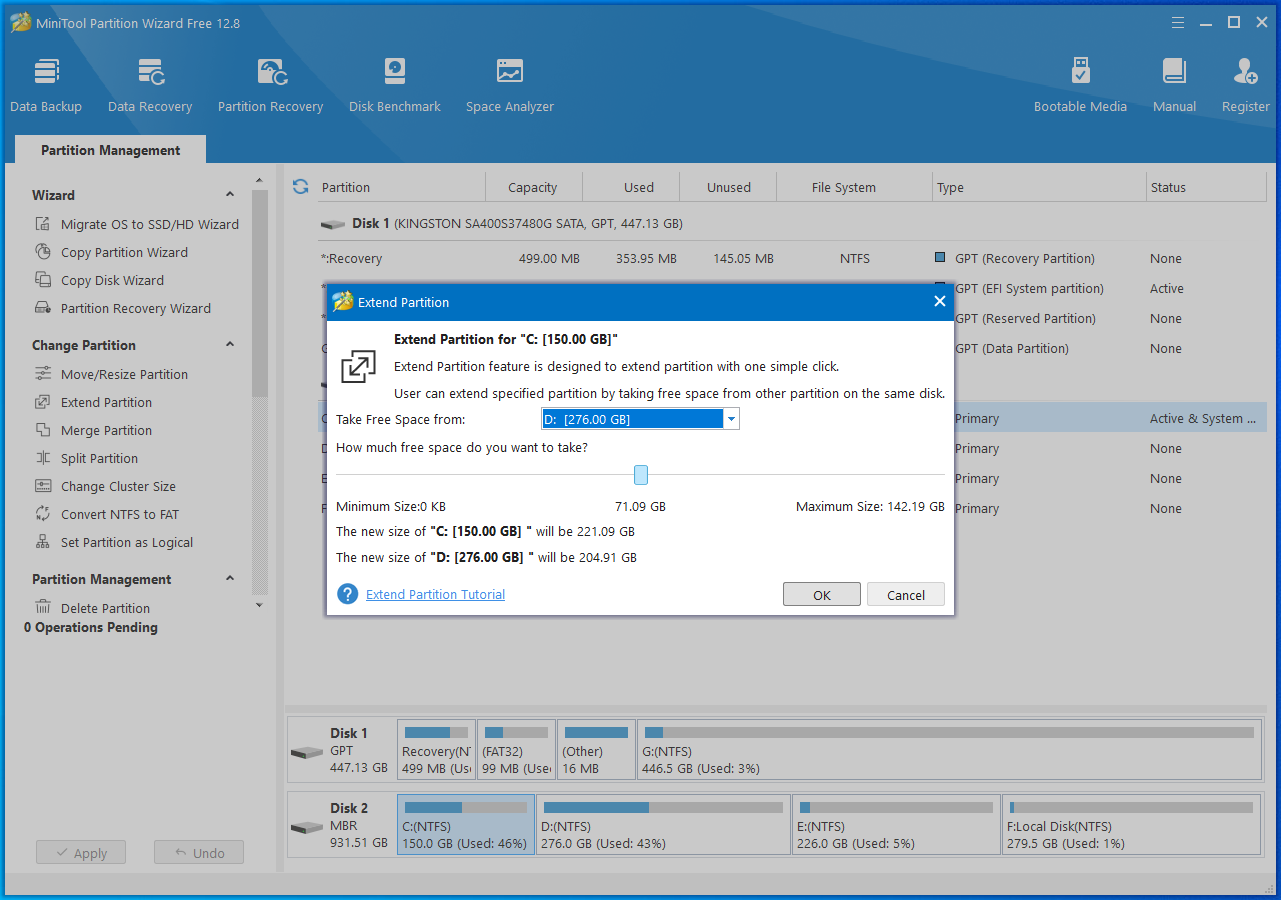Select FAT32 partition block on Disk 1
The width and height of the screenshot is (1281, 900).
pyautogui.click(x=516, y=750)
